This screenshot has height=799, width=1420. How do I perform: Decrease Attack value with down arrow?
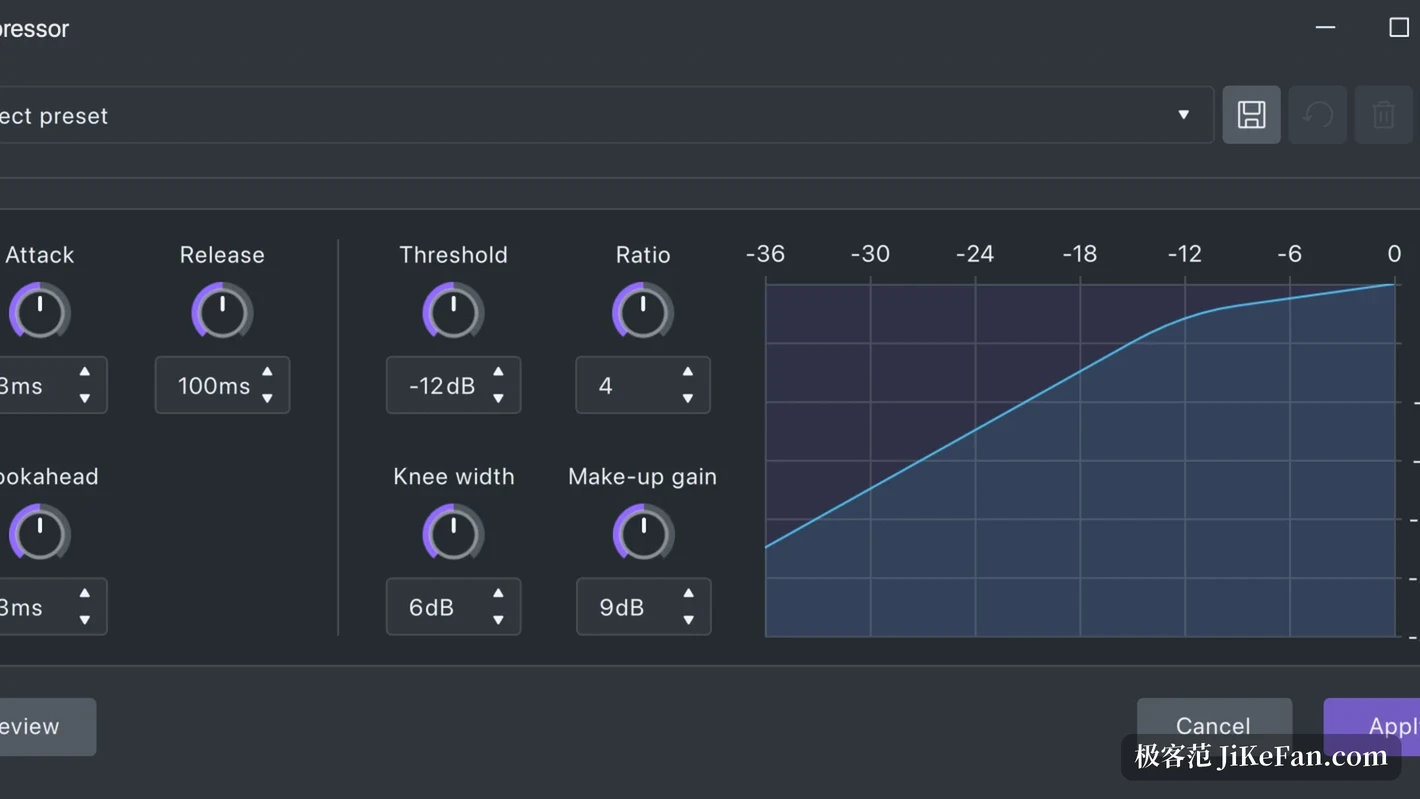pos(85,398)
